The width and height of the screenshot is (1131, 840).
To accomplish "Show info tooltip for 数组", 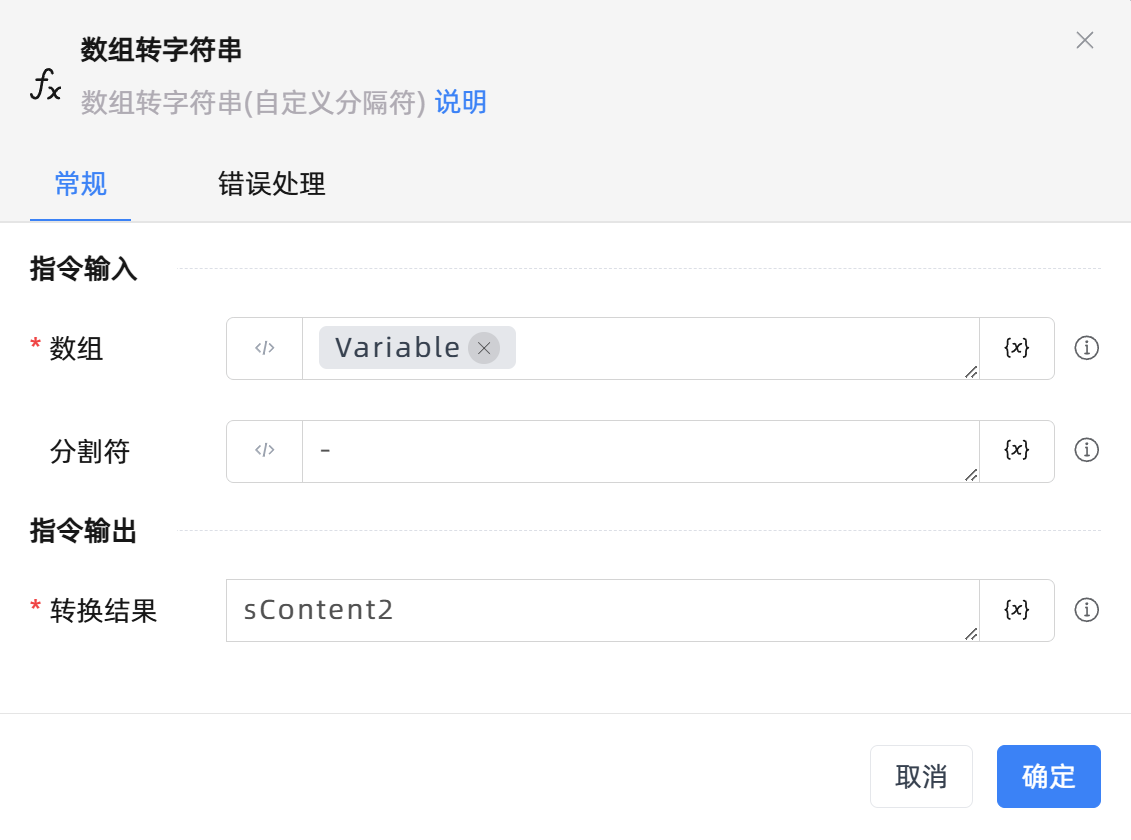I will (1086, 348).
